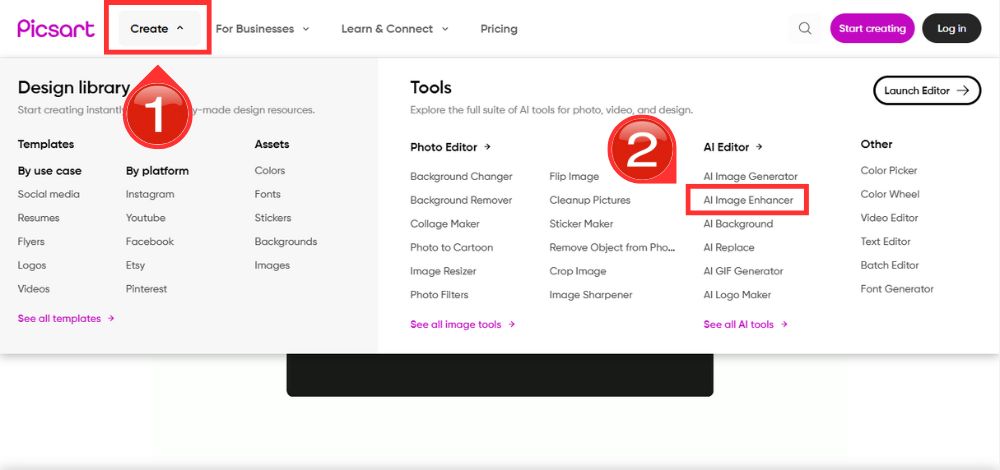The image size is (1000, 470).
Task: Select Social media templates
Action: pyautogui.click(x=48, y=194)
